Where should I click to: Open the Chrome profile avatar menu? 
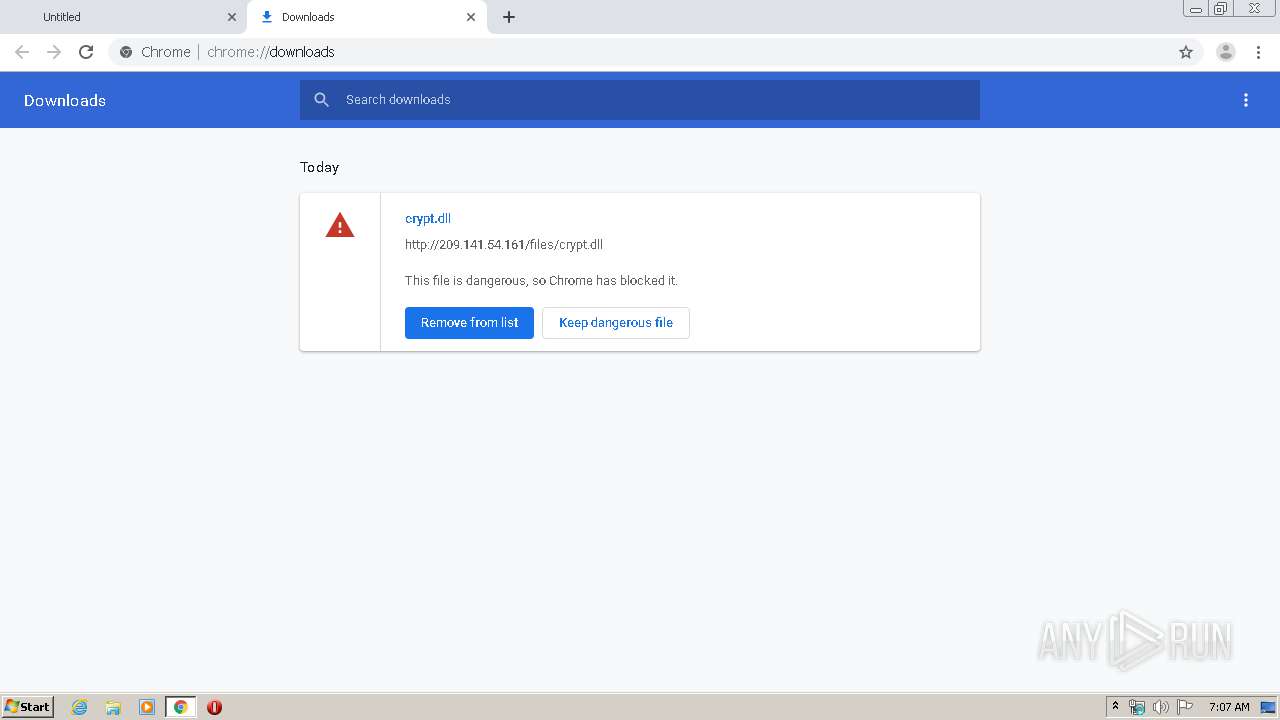pos(1226,52)
